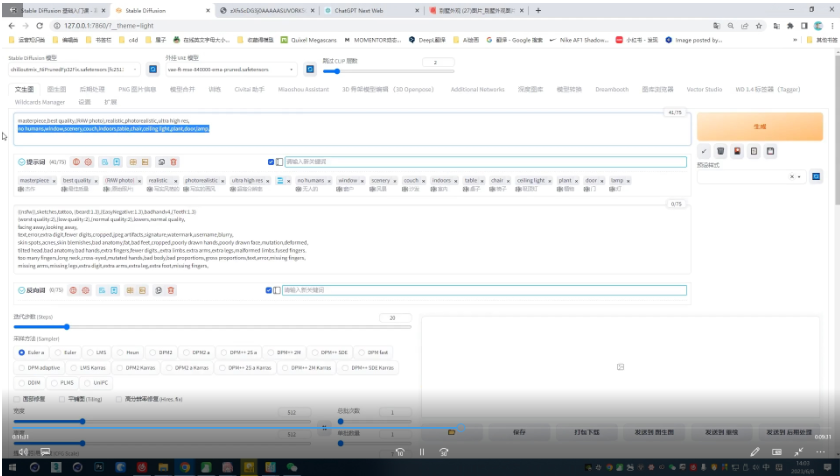Open WeChat from the taskbar
The height and width of the screenshot is (476, 840).
(291, 467)
